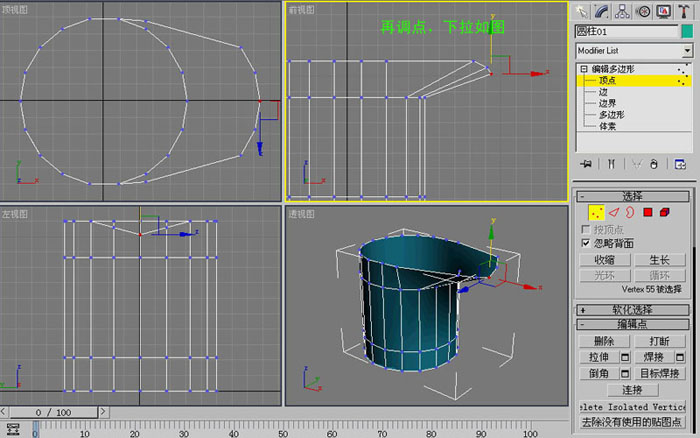Select Element sub-object level icon

(x=665, y=213)
